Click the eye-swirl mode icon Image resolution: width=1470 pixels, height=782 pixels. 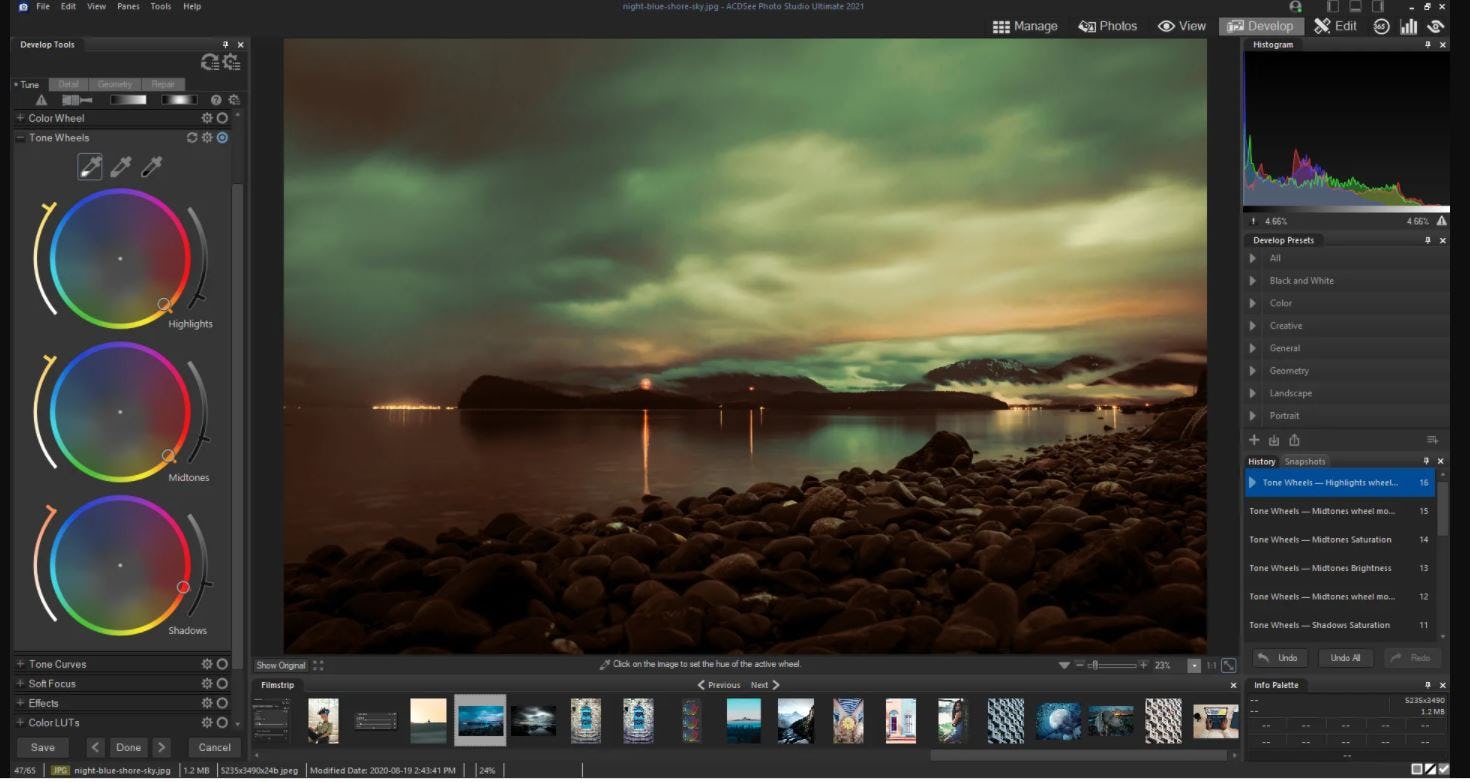pos(1437,26)
